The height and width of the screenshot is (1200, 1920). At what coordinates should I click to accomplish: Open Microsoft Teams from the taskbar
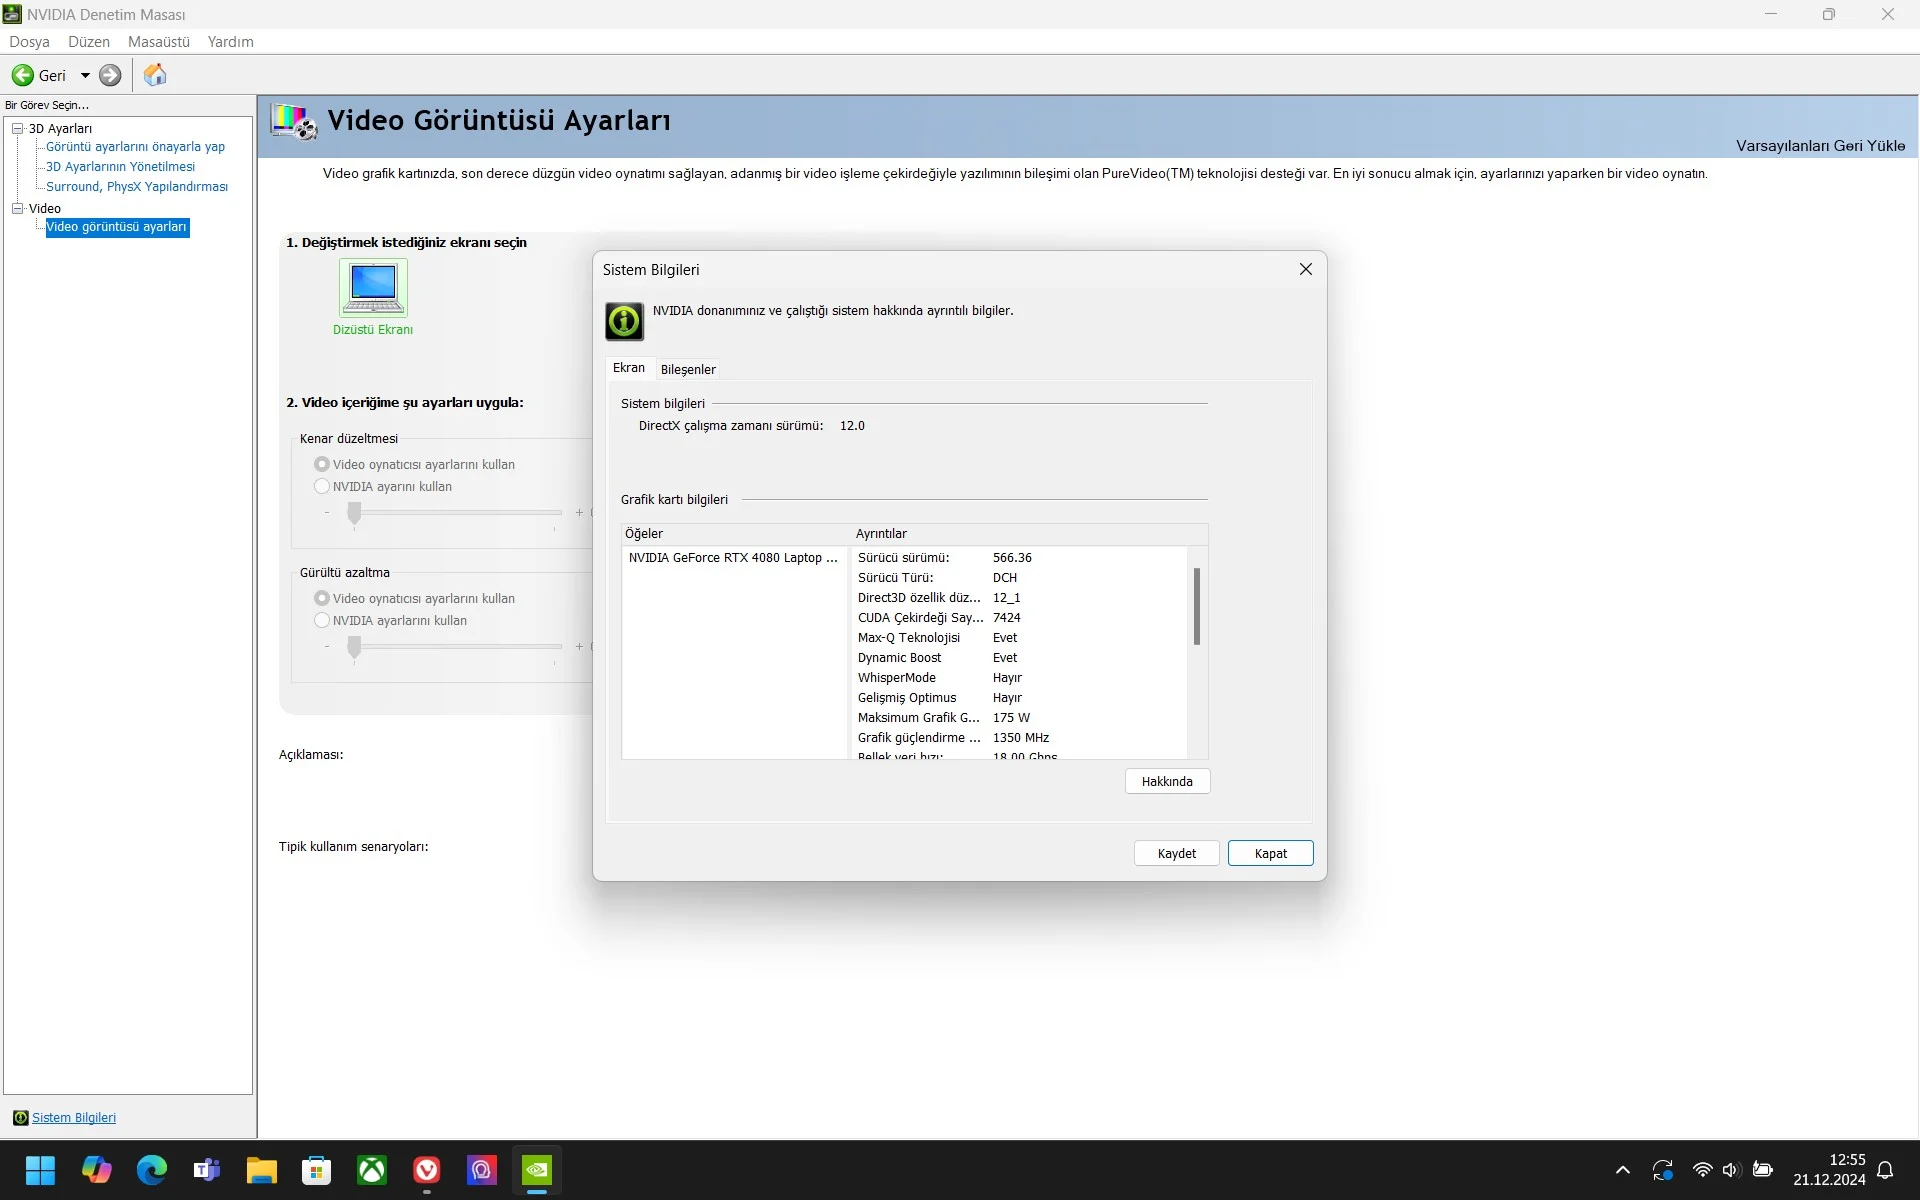207,1170
